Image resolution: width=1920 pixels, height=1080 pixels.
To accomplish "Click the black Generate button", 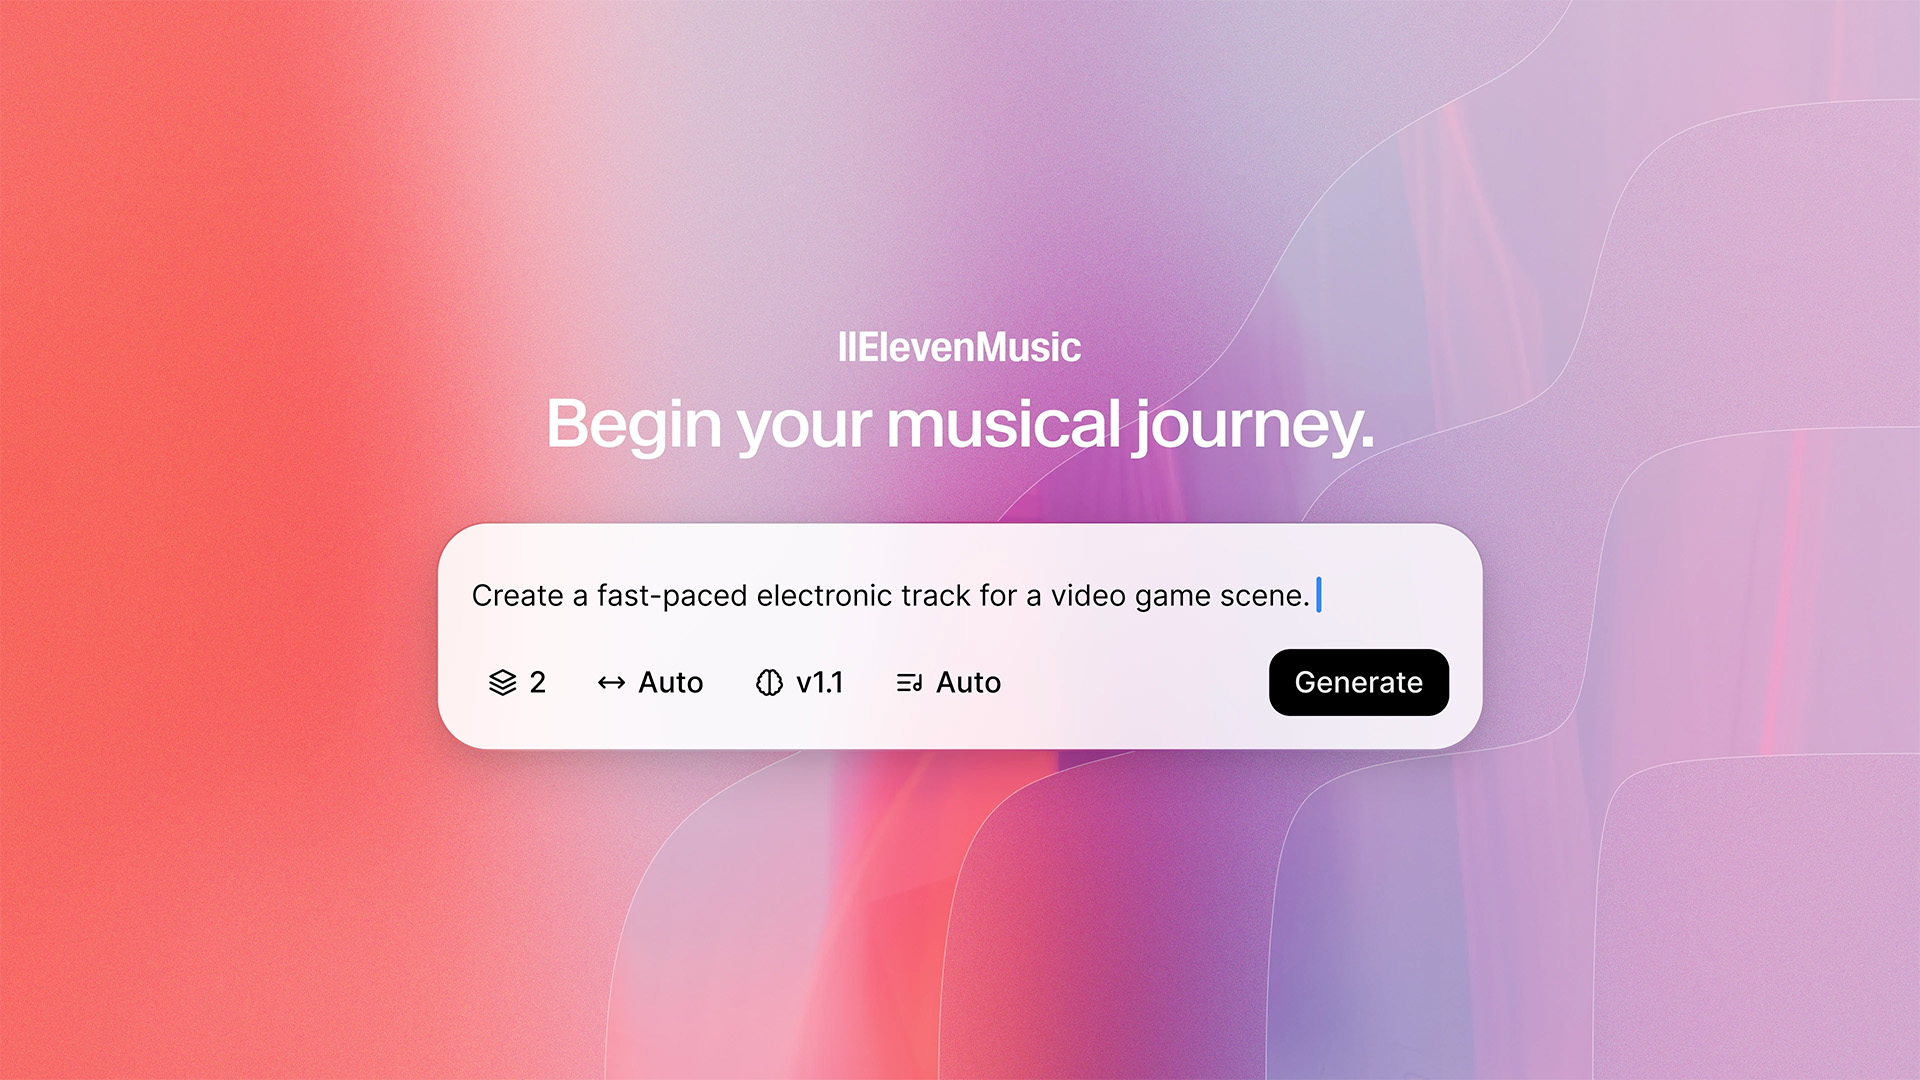I will (x=1358, y=682).
